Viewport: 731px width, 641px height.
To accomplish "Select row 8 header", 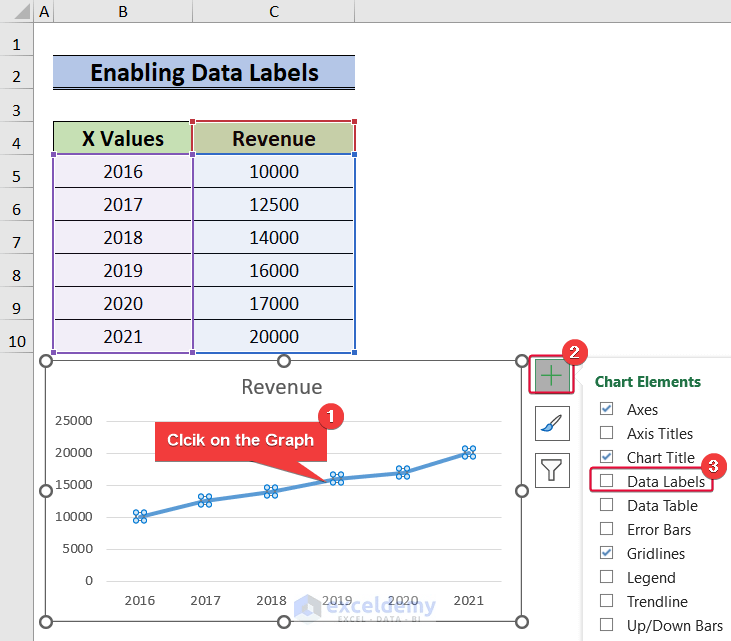I will coord(16,270).
